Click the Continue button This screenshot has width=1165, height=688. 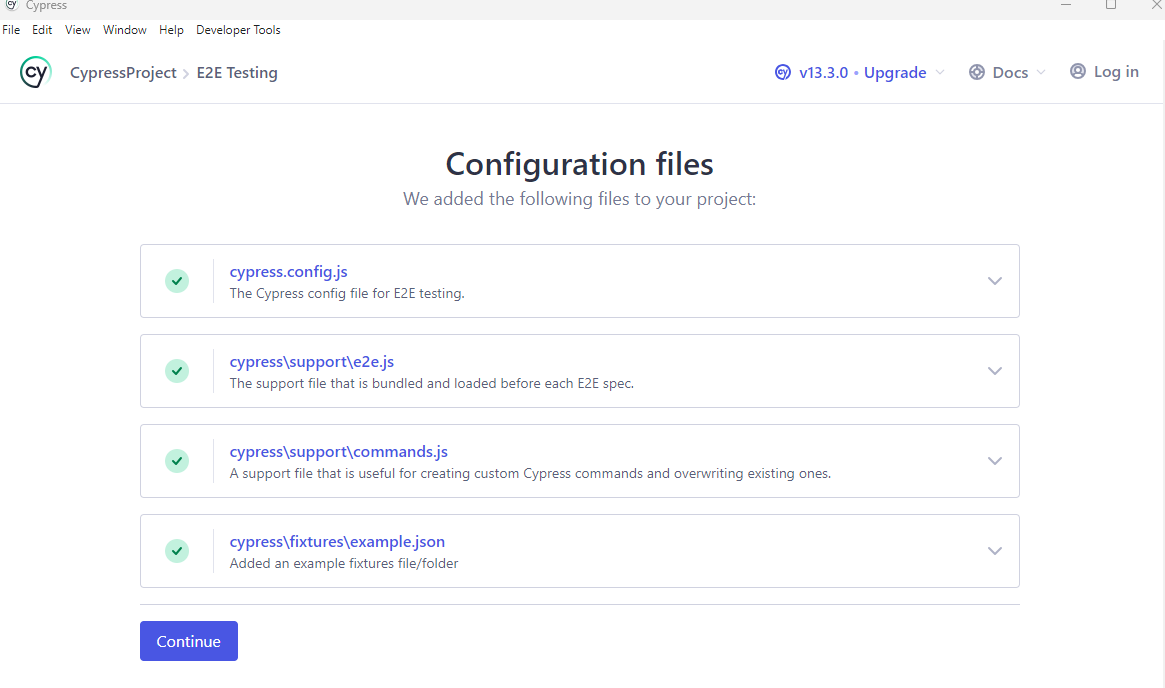tap(189, 641)
